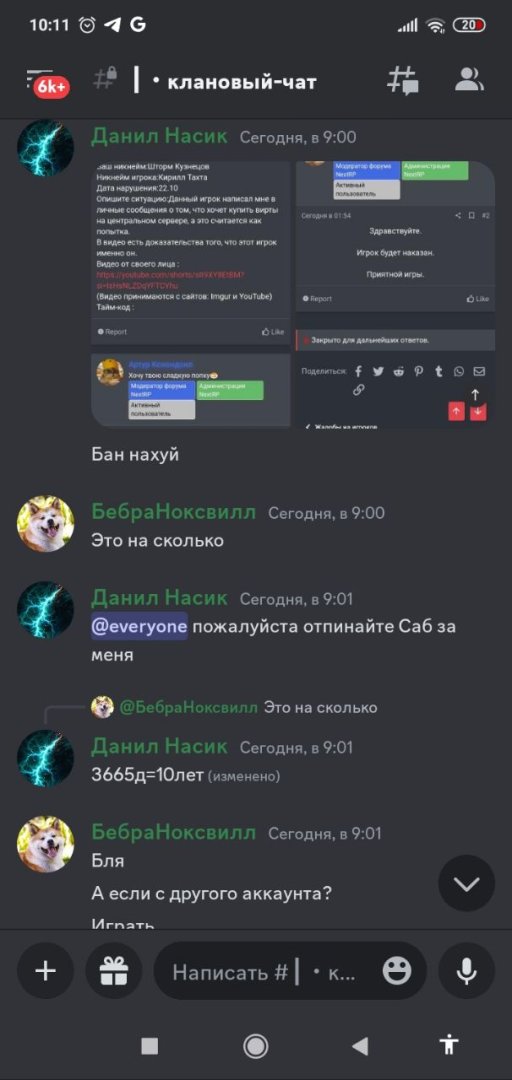Open the gift icon
The height and width of the screenshot is (1080, 512).
click(x=113, y=971)
